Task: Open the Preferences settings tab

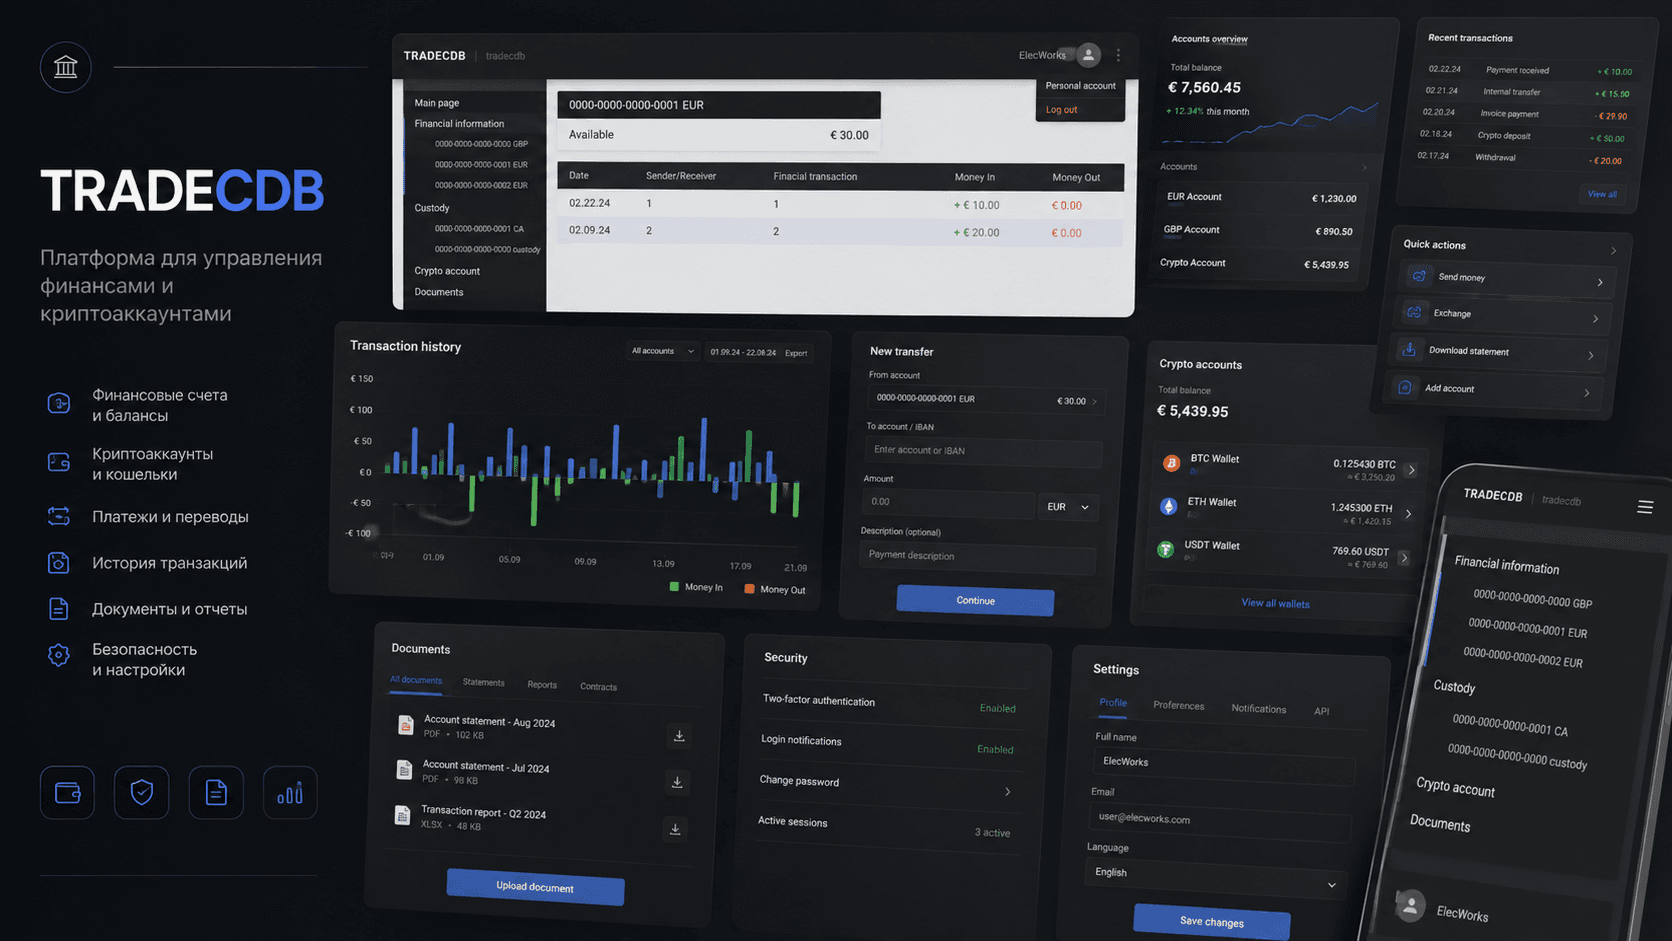Action: point(1178,706)
